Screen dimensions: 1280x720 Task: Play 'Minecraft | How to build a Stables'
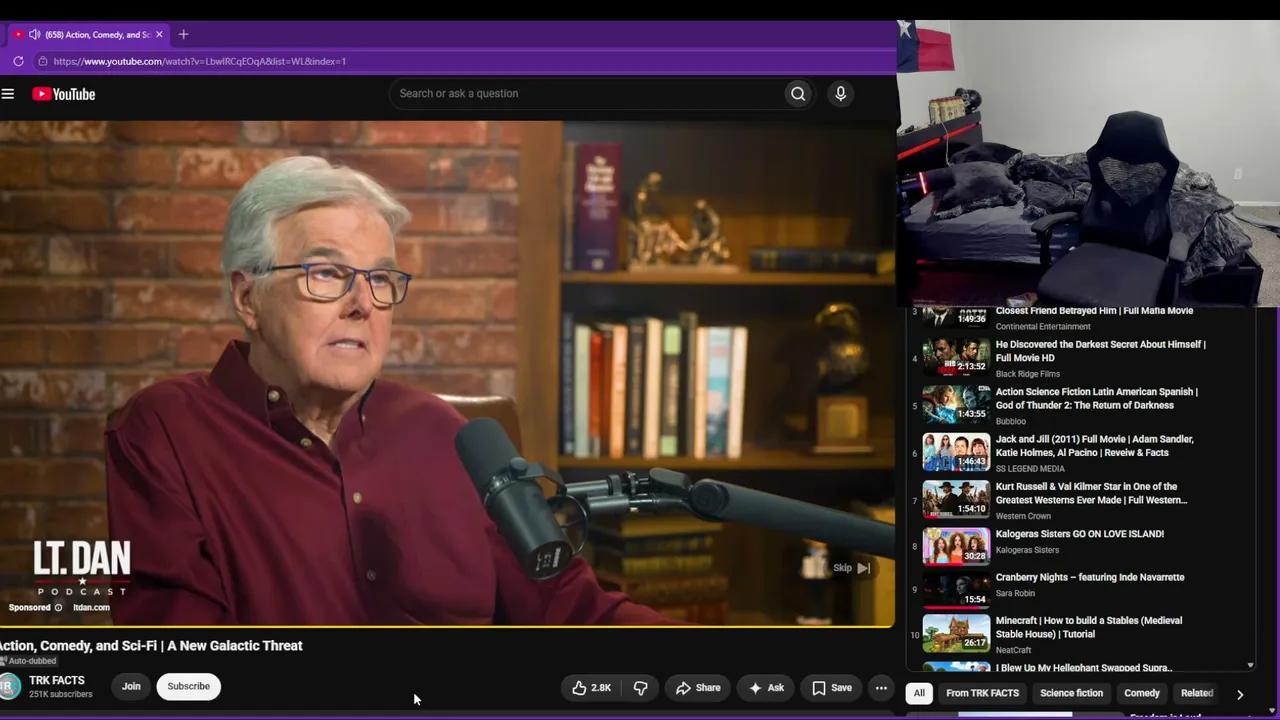pyautogui.click(x=1089, y=627)
